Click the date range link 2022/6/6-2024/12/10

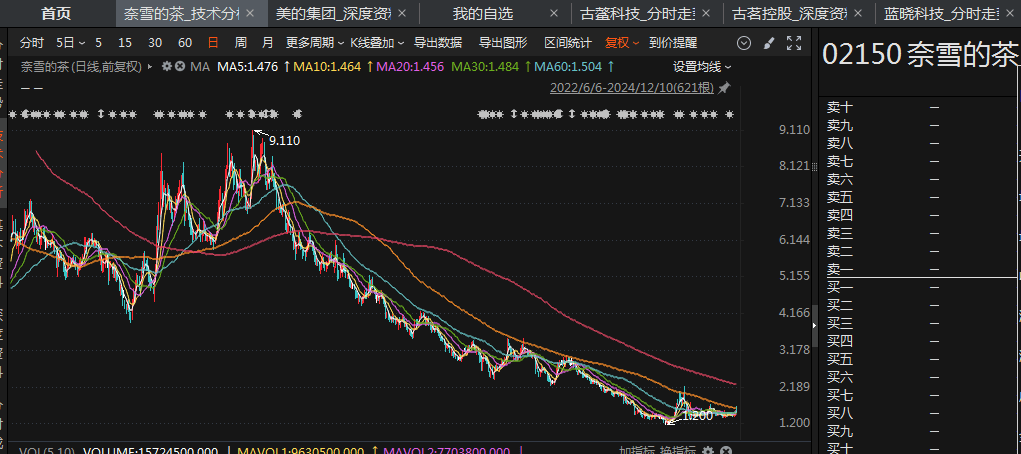click(x=632, y=88)
